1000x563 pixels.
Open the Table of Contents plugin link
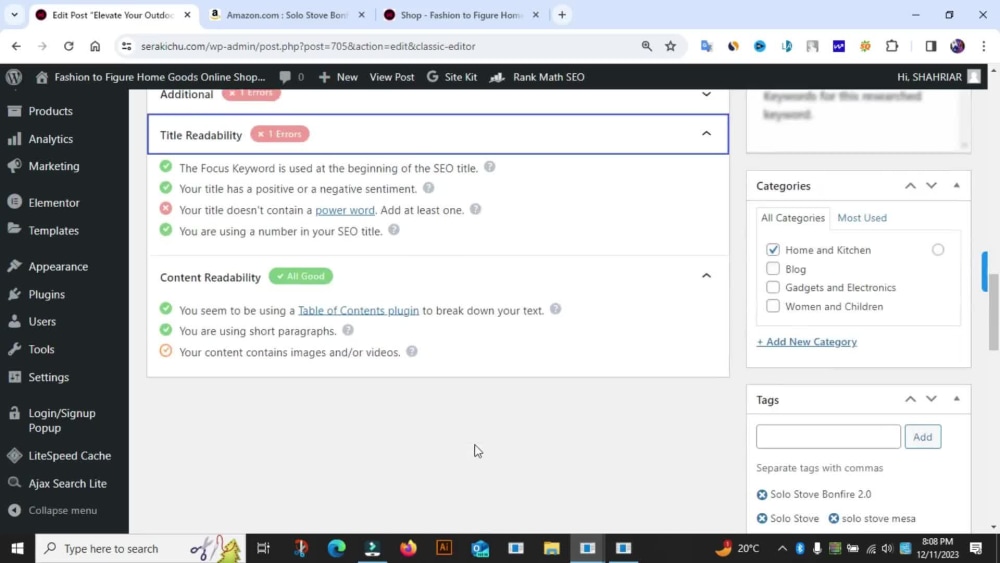[358, 311]
